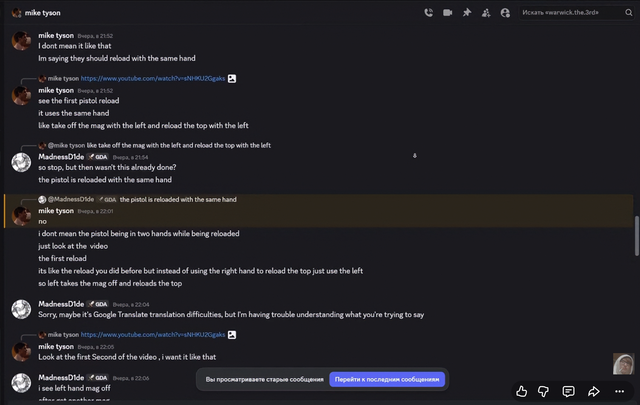The height and width of the screenshot is (405, 640).
Task: Open the comment bubble icon
Action: point(568,392)
